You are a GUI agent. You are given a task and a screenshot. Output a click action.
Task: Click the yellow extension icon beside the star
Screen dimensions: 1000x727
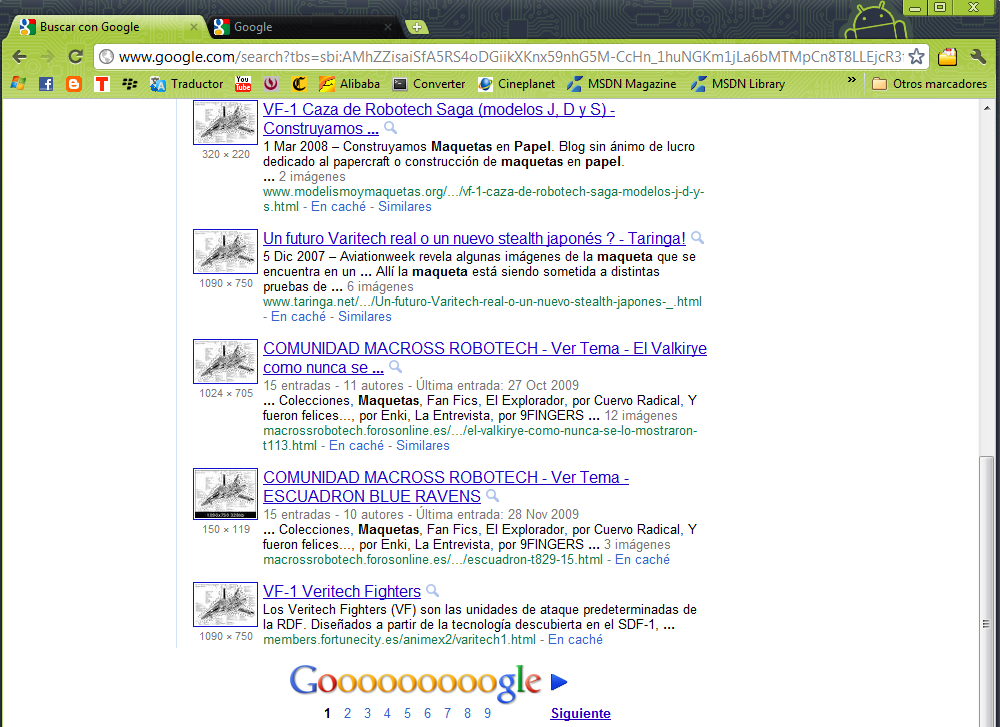(x=948, y=57)
